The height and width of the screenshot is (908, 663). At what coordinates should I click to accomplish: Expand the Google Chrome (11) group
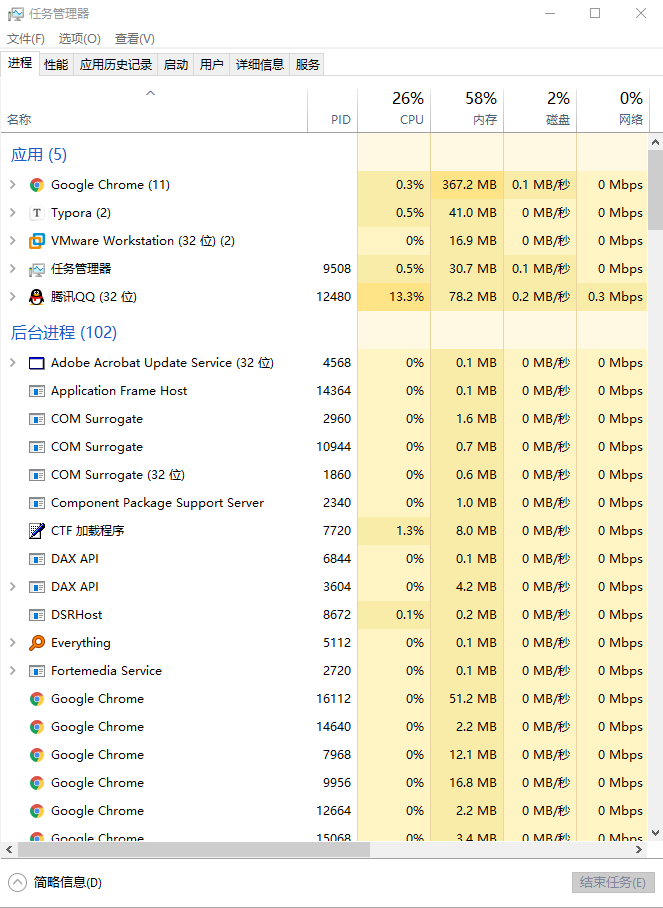pos(13,185)
